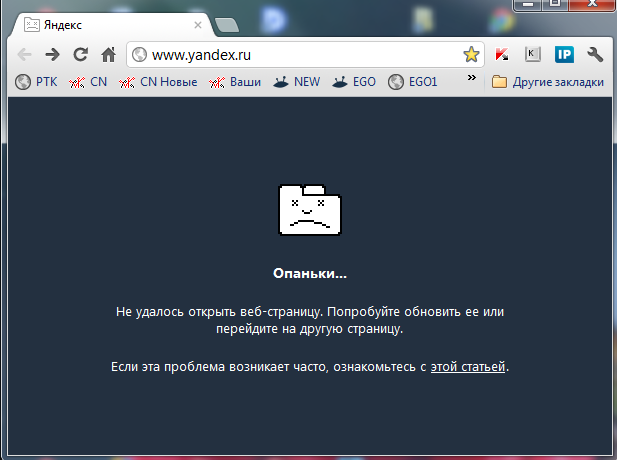Maximize the browser window
Viewport: 617px width, 460px height.
point(555,4)
